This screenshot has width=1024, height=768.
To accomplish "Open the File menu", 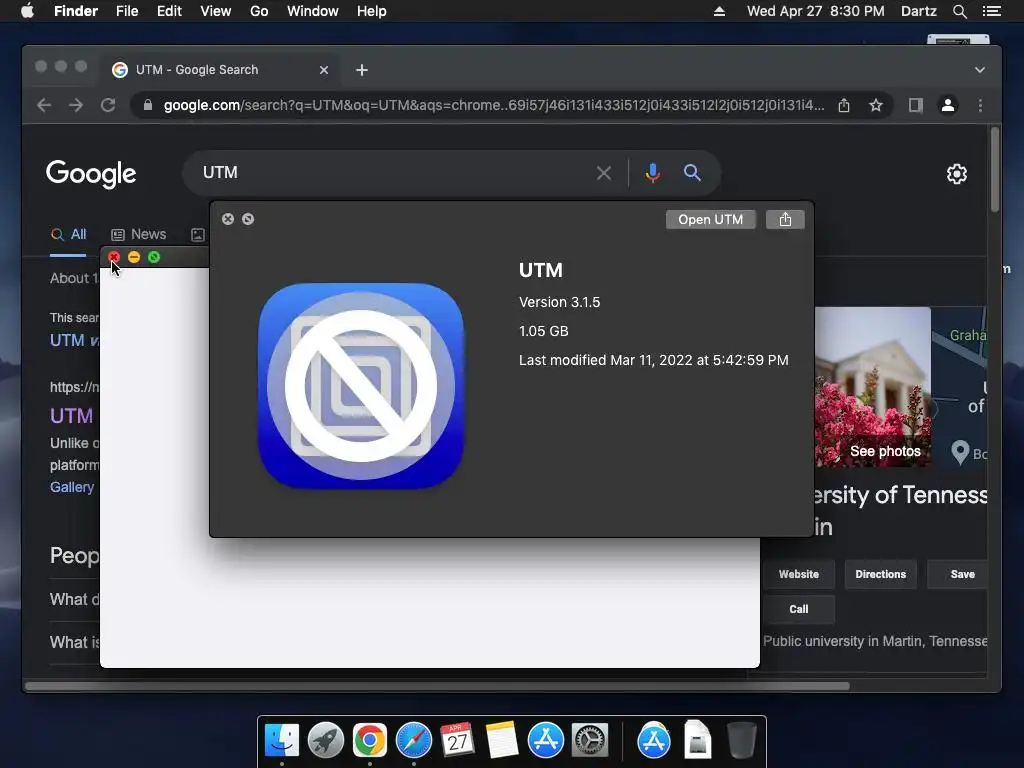I will [127, 11].
